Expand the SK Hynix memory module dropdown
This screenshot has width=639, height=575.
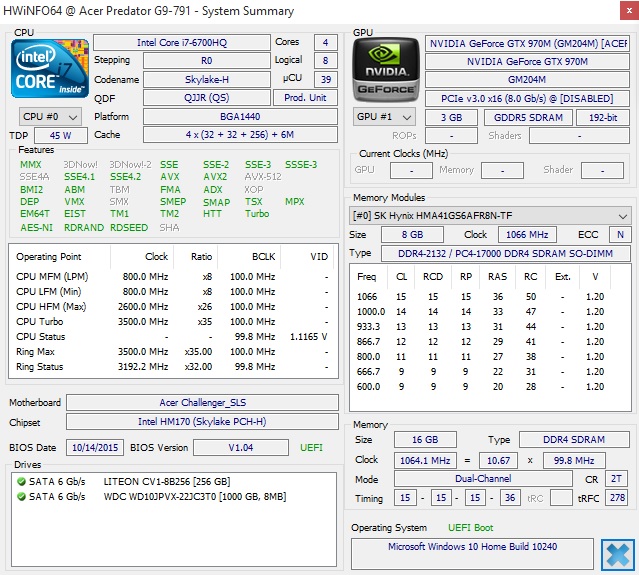[490, 216]
